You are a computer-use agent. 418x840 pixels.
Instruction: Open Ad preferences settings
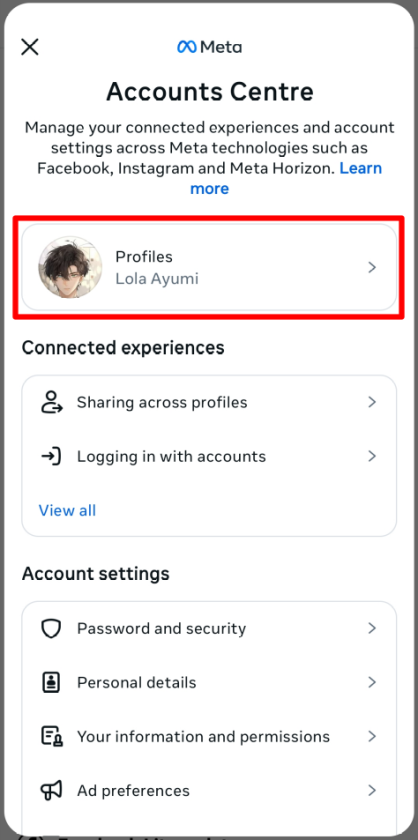[x=209, y=791]
